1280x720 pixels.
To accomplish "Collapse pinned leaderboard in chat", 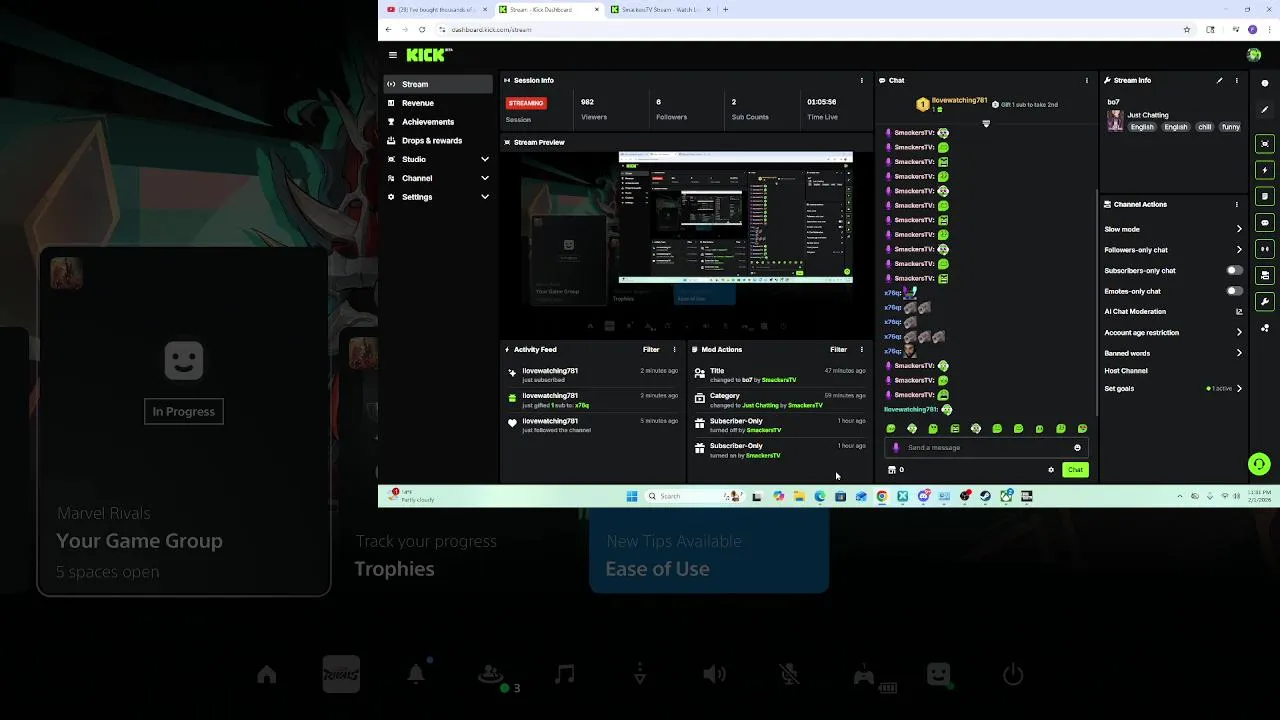I will [986, 124].
